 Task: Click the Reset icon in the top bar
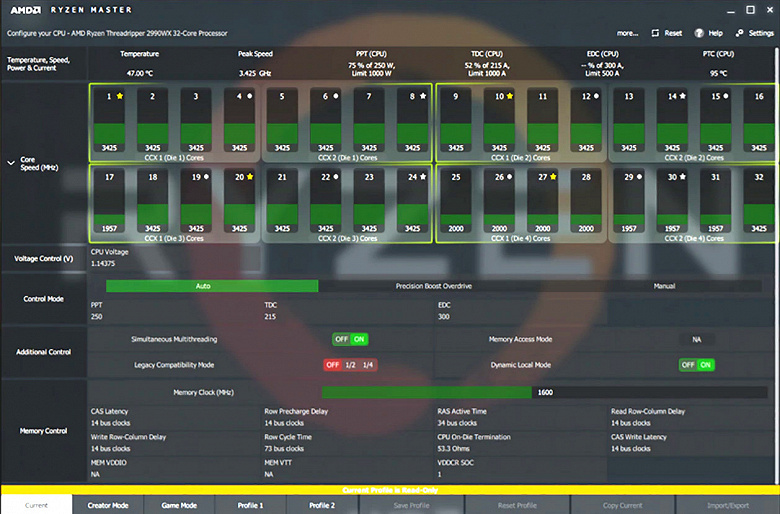click(x=655, y=33)
